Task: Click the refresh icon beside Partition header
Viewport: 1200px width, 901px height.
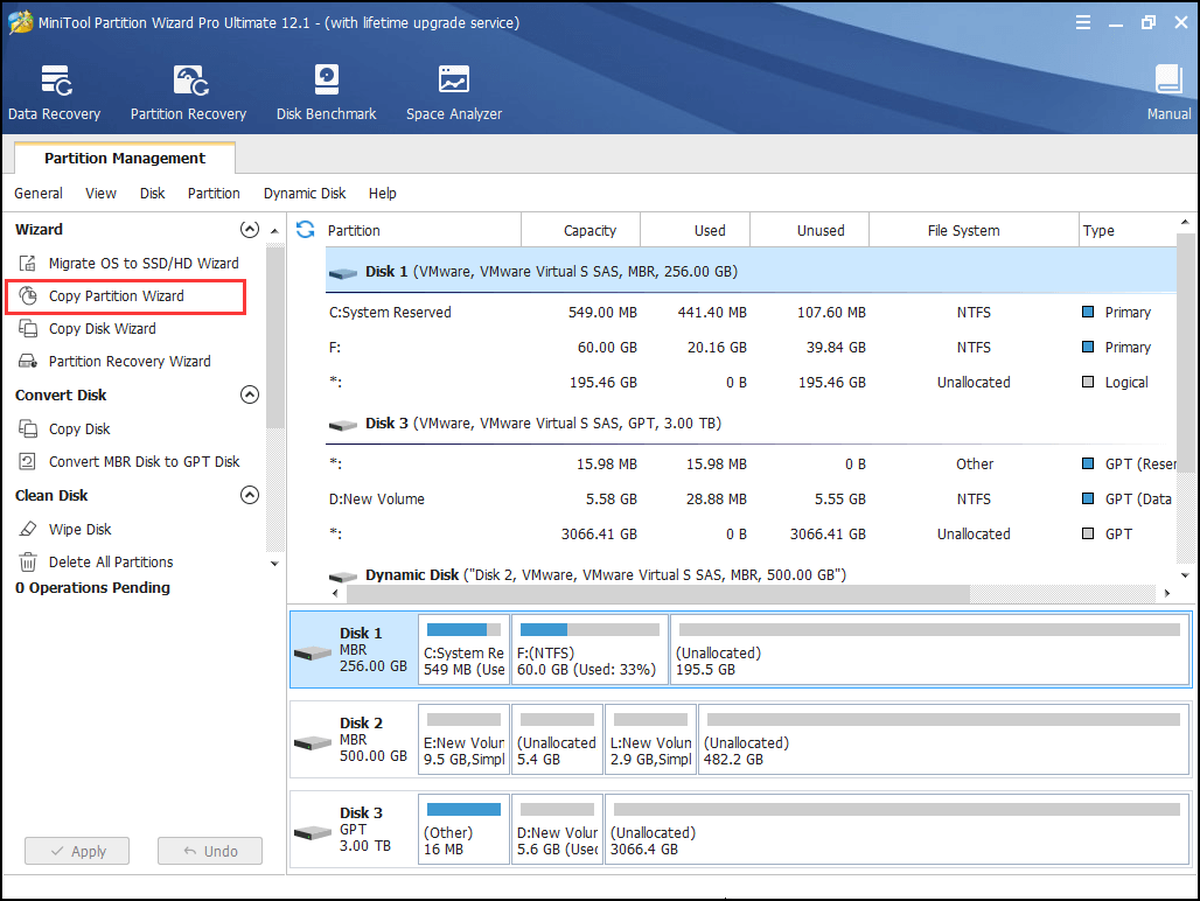Action: 306,230
